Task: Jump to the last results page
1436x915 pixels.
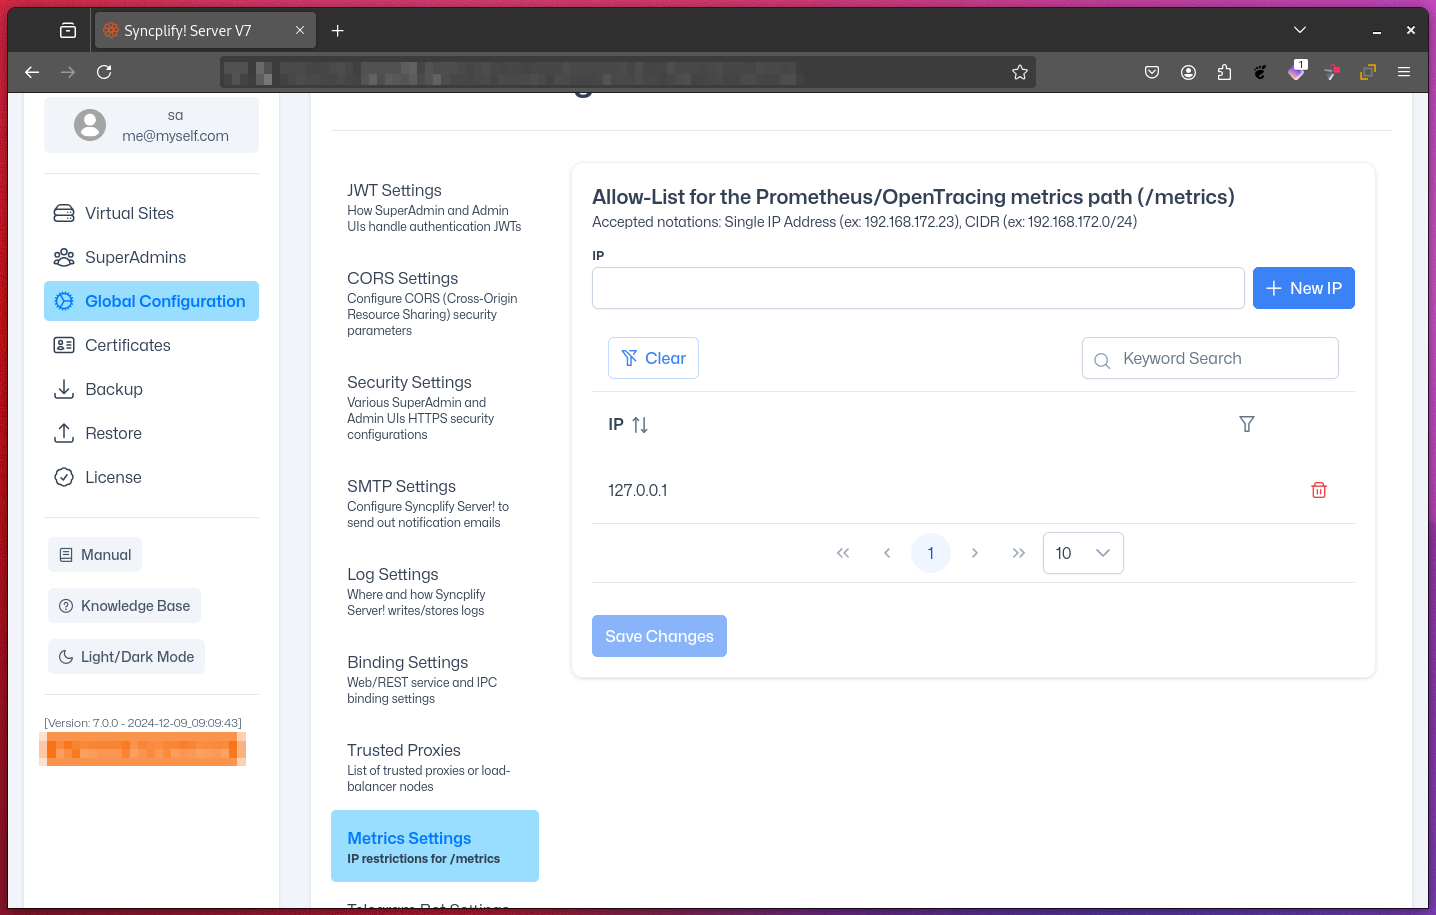Action: pyautogui.click(x=1018, y=553)
